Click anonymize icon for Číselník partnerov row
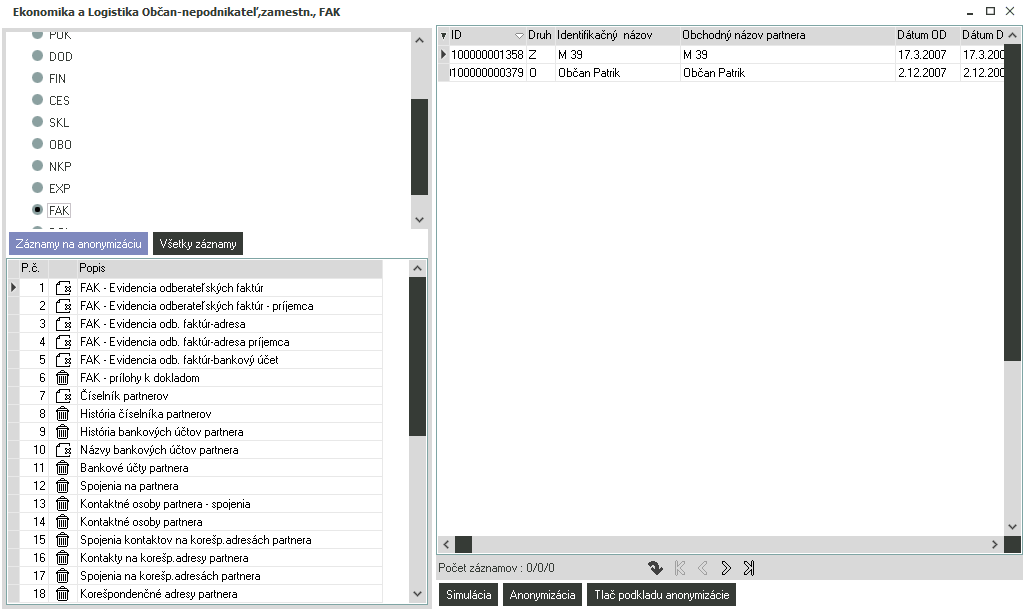The width and height of the screenshot is (1023, 609). (x=63, y=396)
